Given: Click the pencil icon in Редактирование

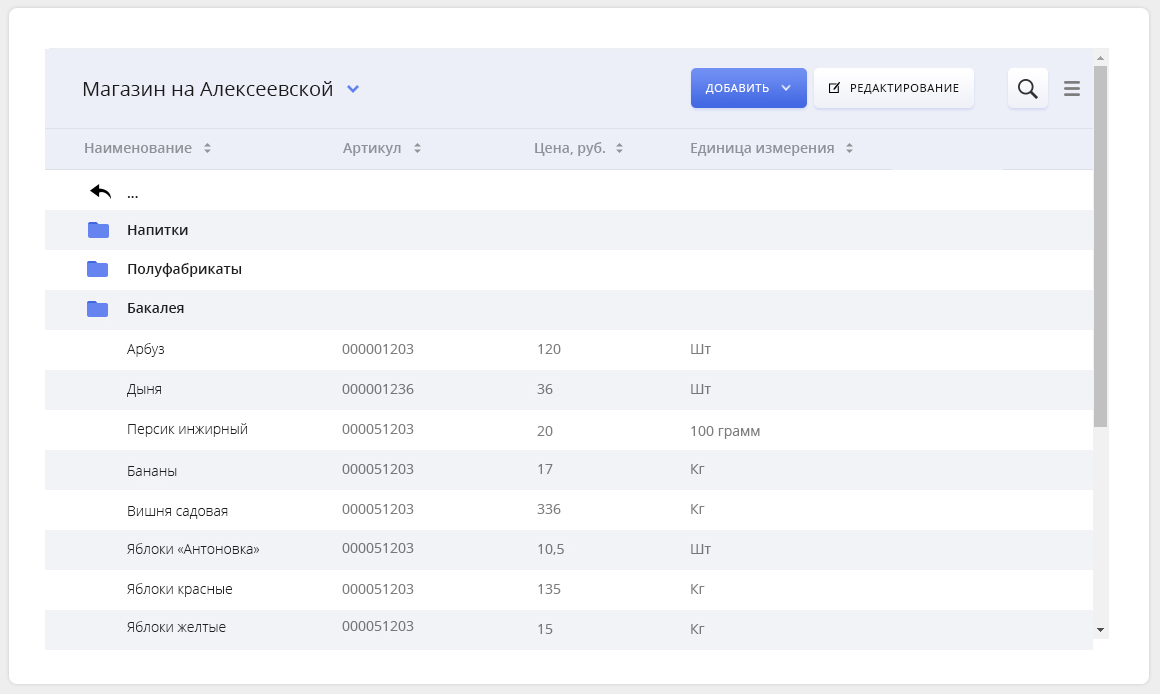Looking at the screenshot, I should click(x=834, y=88).
